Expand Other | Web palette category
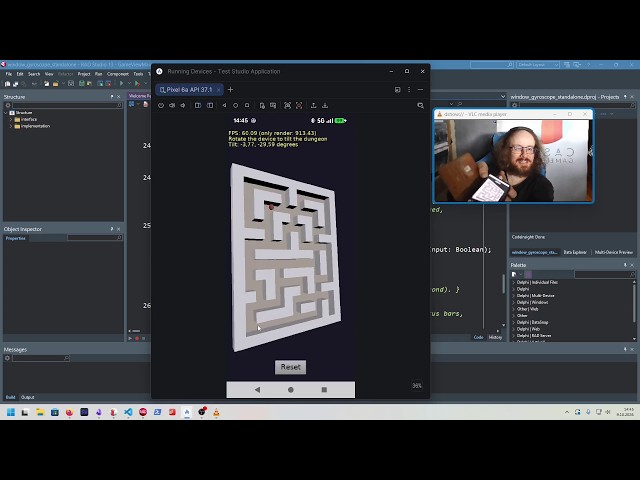 tap(513, 309)
